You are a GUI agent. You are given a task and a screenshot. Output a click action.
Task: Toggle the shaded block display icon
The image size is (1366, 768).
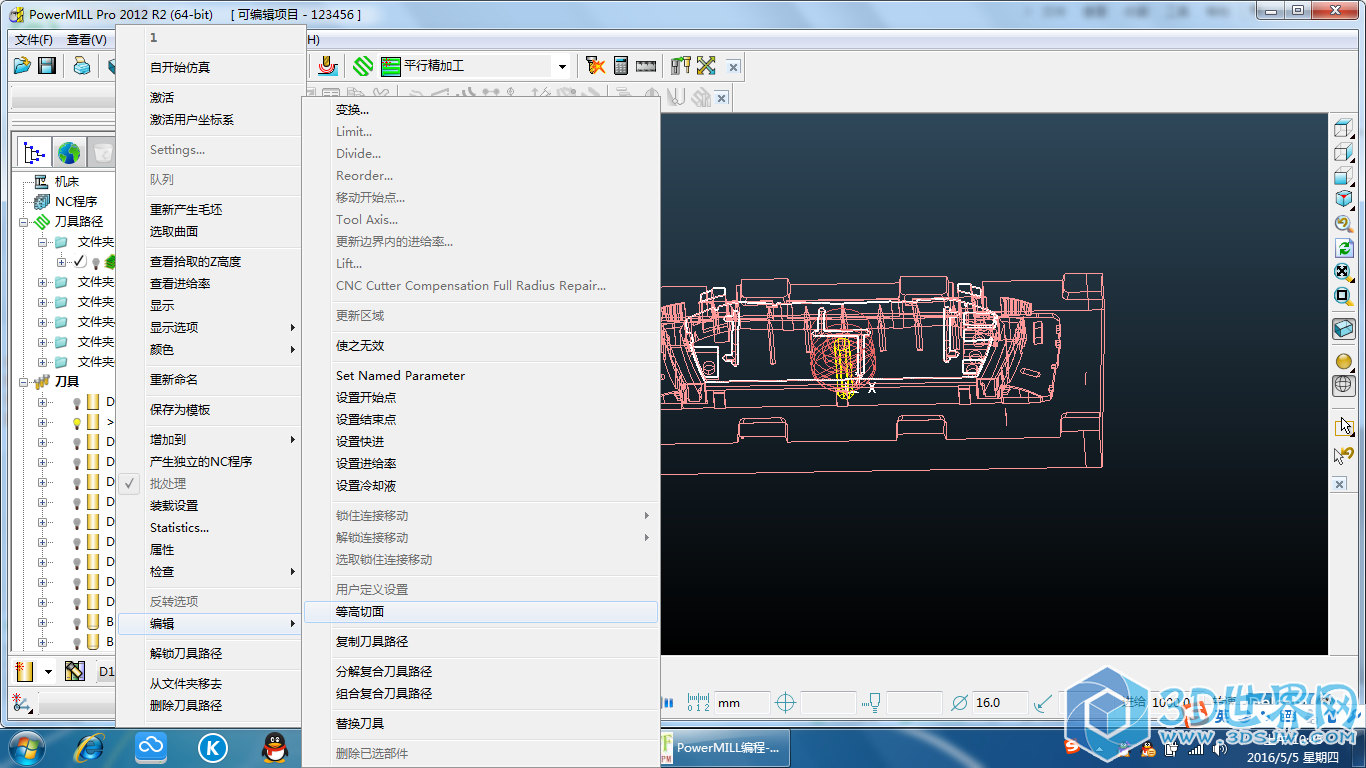coord(1343,328)
